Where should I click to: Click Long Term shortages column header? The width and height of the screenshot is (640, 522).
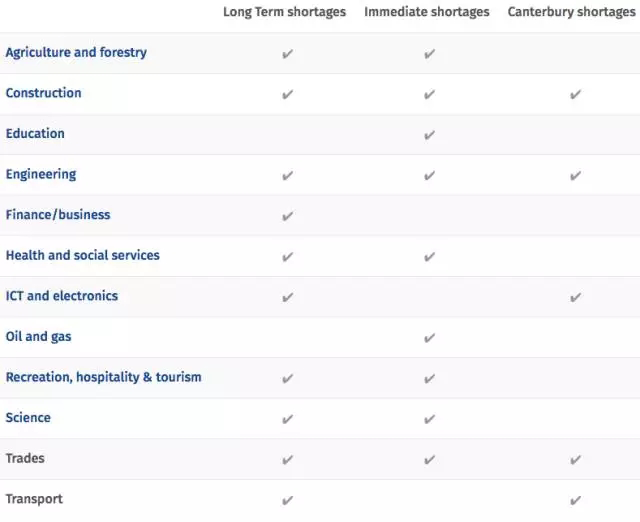point(284,12)
